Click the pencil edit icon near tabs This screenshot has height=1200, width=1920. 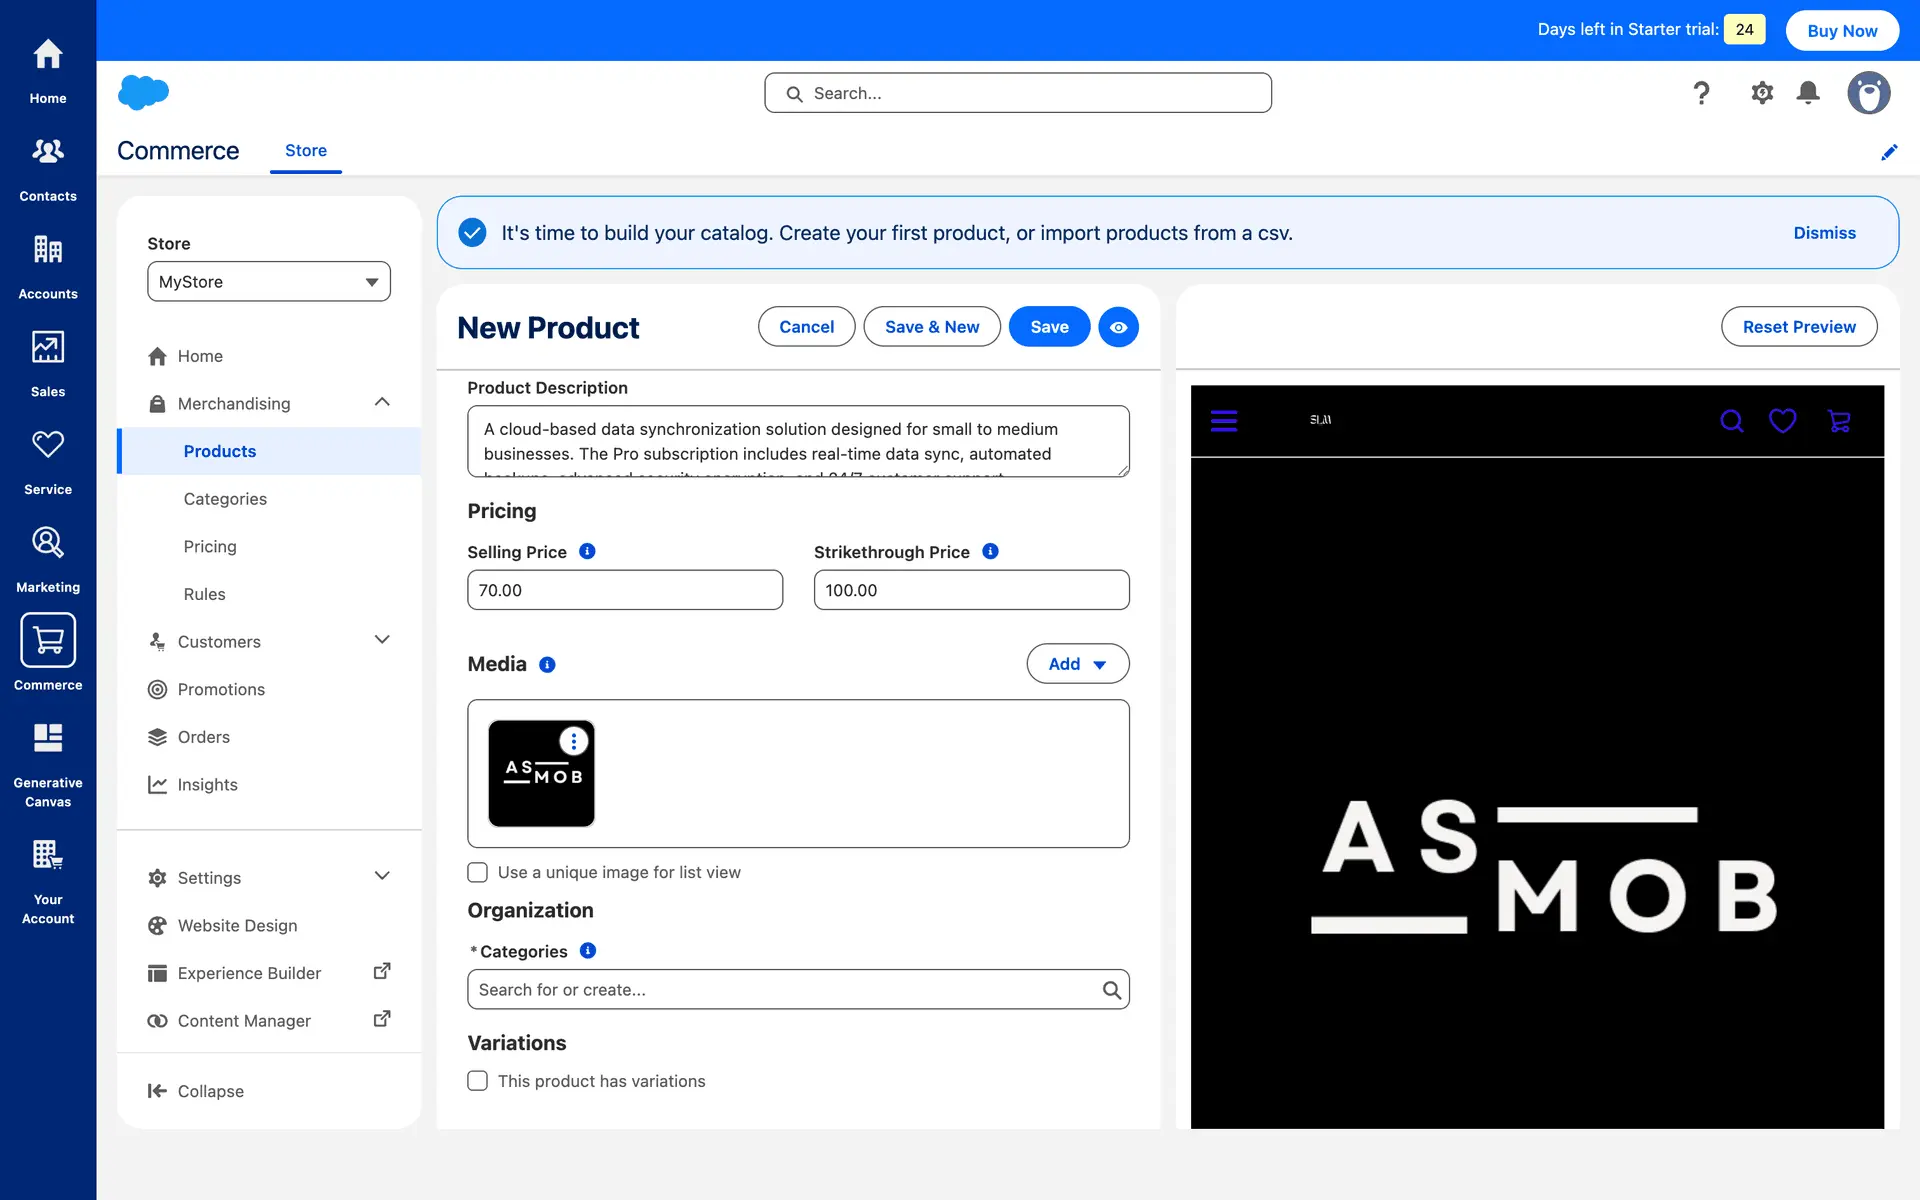pos(1889,152)
